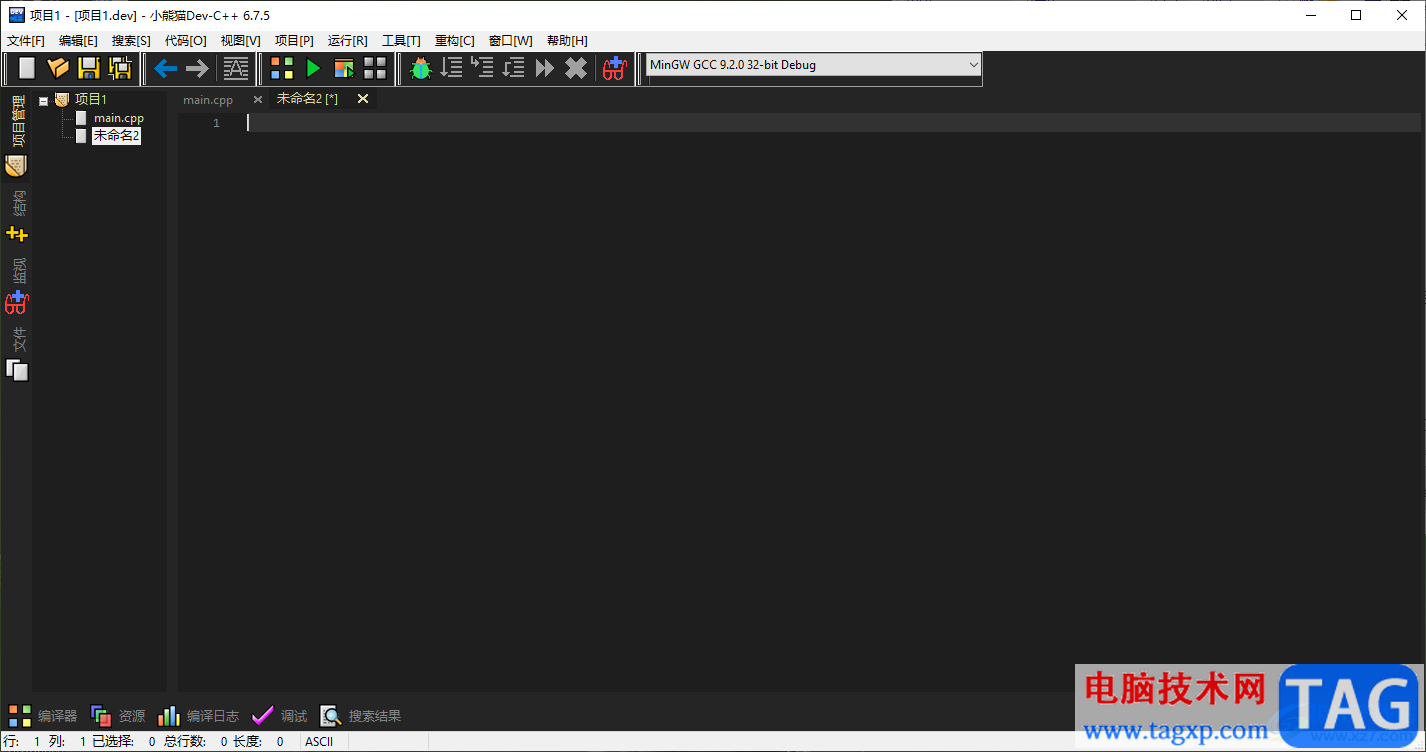Create a new source file
This screenshot has width=1426, height=752.
(27, 68)
